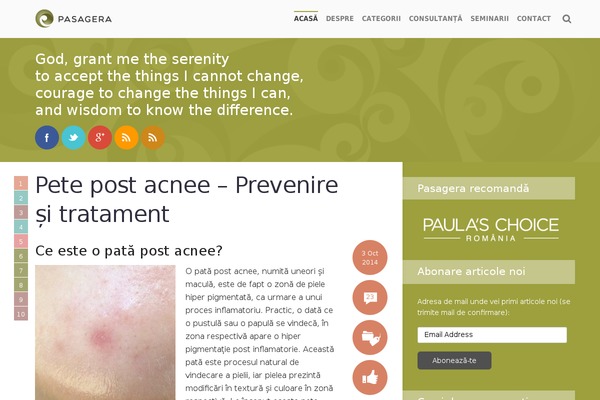Open the Facebook social icon

[47, 137]
